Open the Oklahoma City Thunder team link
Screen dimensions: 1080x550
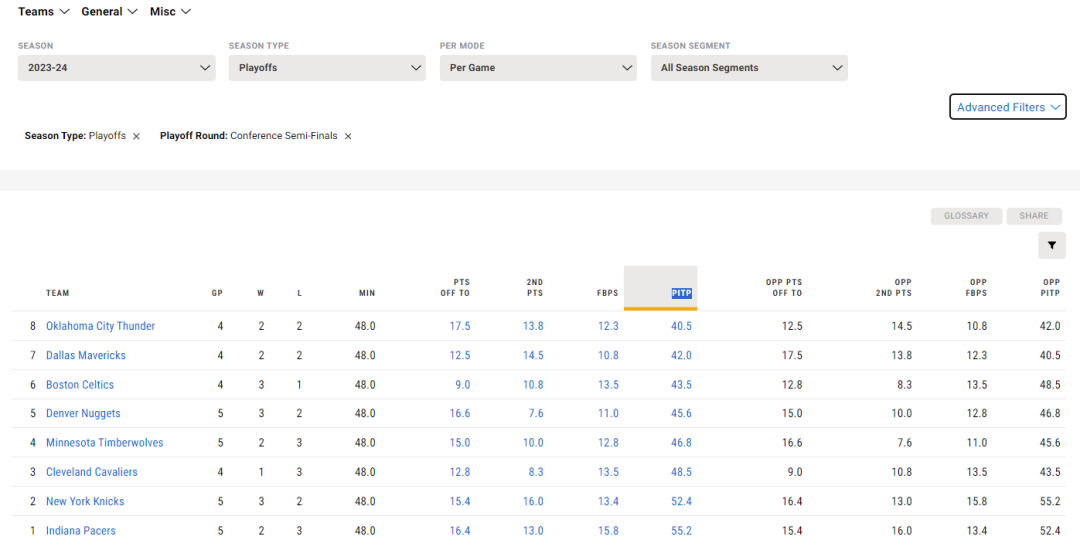tap(101, 326)
